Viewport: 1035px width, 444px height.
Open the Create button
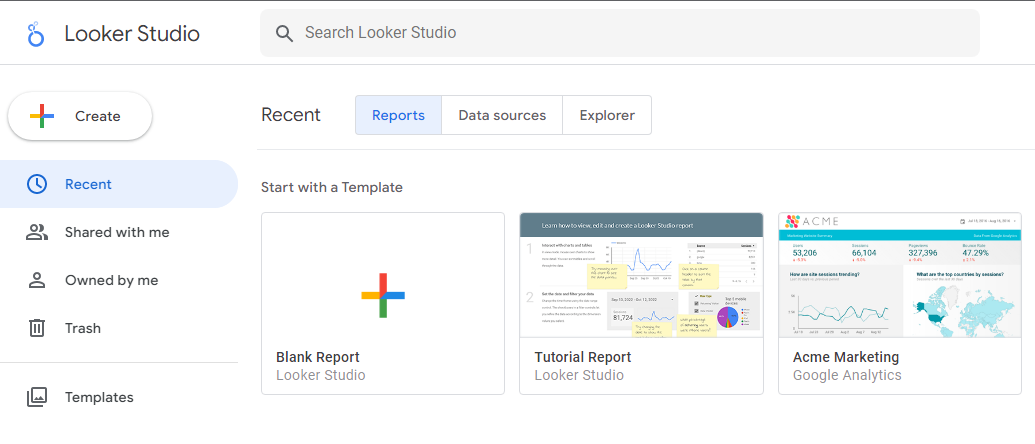pos(80,116)
